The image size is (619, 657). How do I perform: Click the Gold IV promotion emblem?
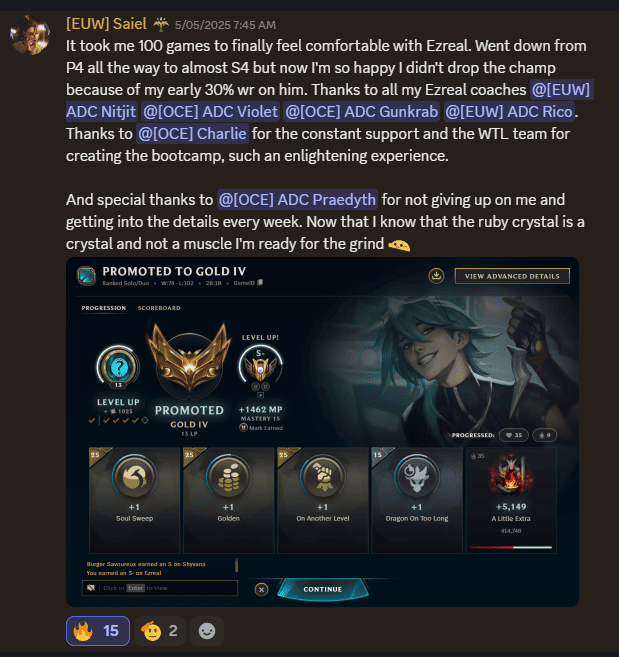(x=189, y=358)
